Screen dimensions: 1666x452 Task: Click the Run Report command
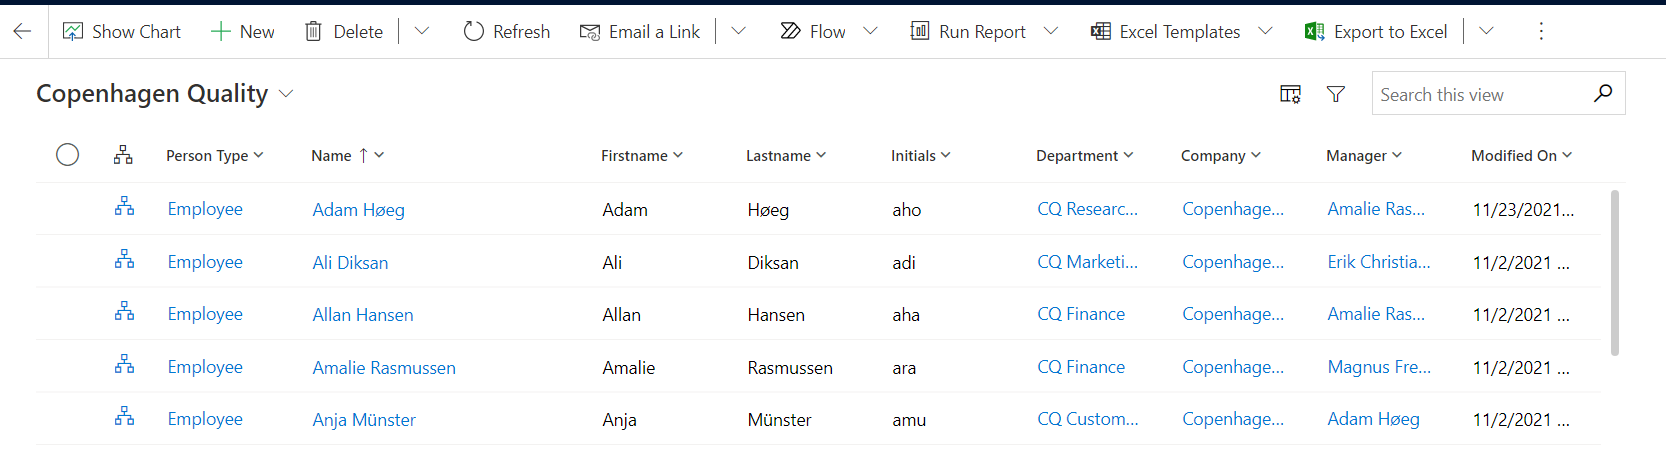point(968,32)
